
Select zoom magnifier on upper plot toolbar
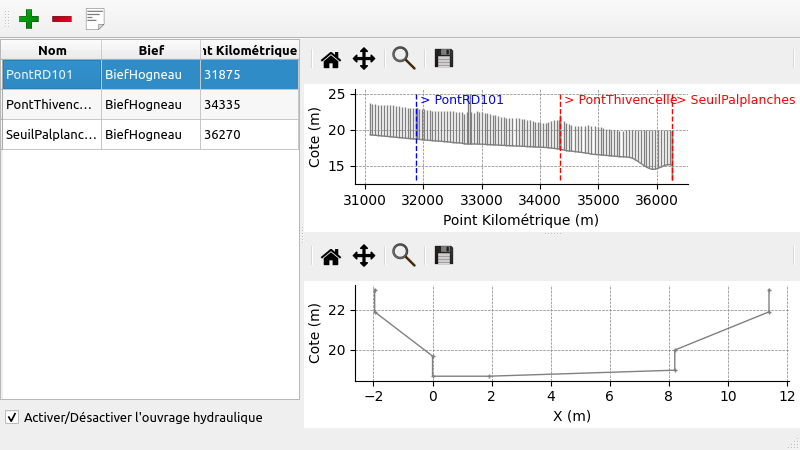point(404,58)
